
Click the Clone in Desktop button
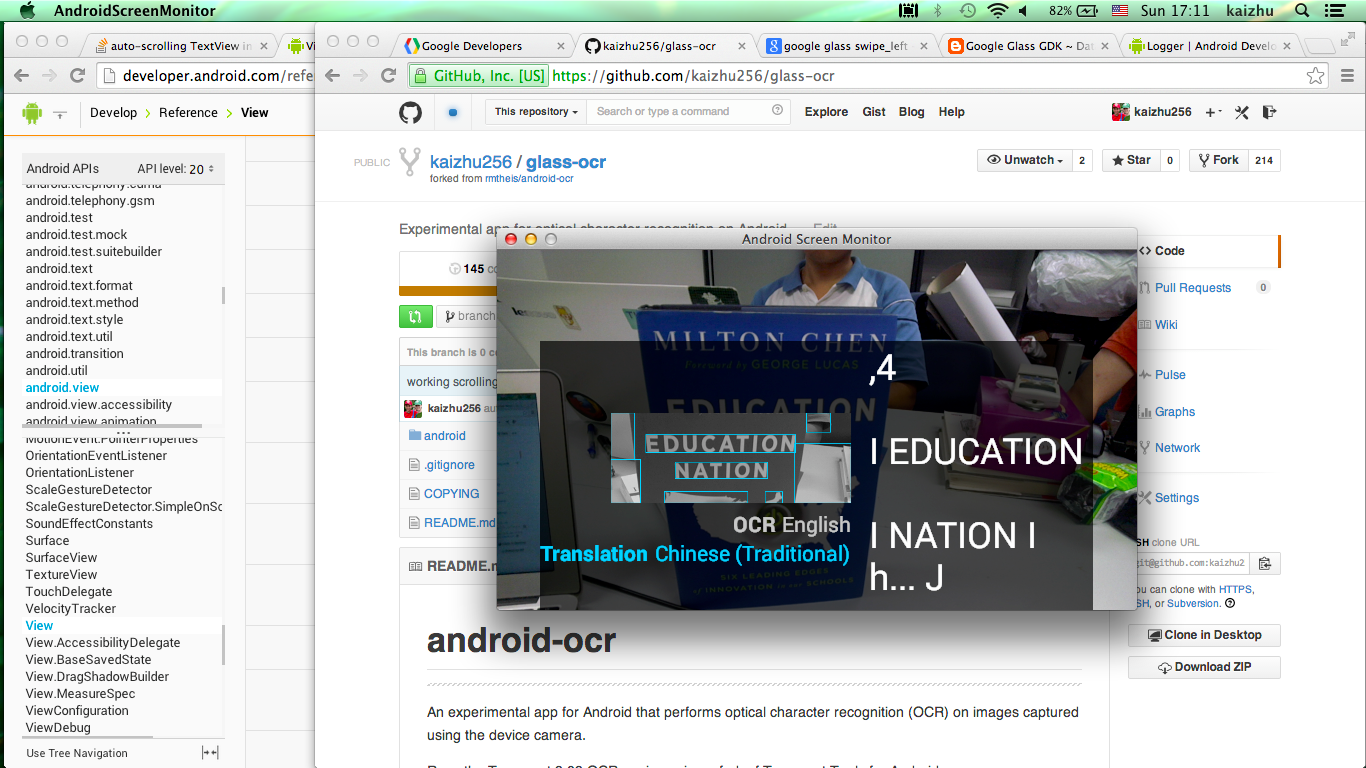coord(1204,635)
